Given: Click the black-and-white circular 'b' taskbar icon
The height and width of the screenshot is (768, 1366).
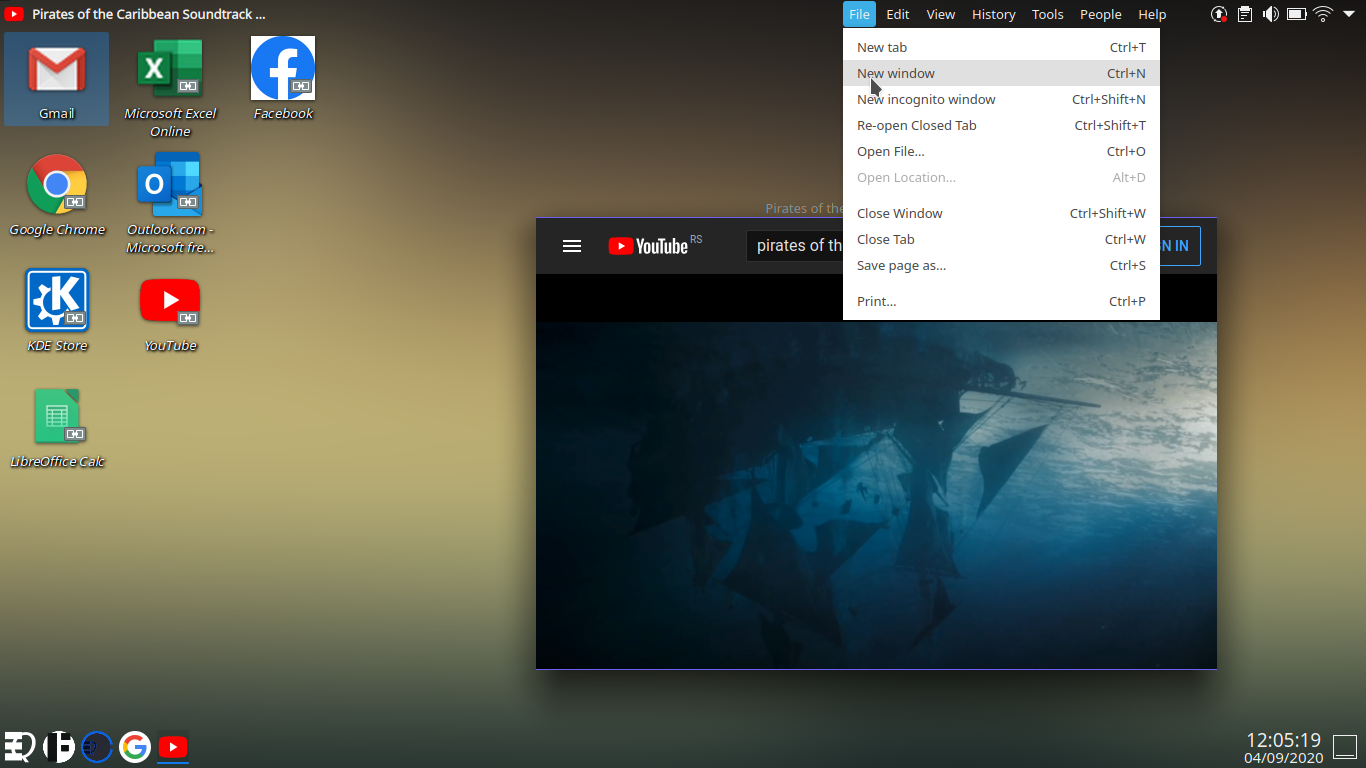Looking at the screenshot, I should click(59, 747).
